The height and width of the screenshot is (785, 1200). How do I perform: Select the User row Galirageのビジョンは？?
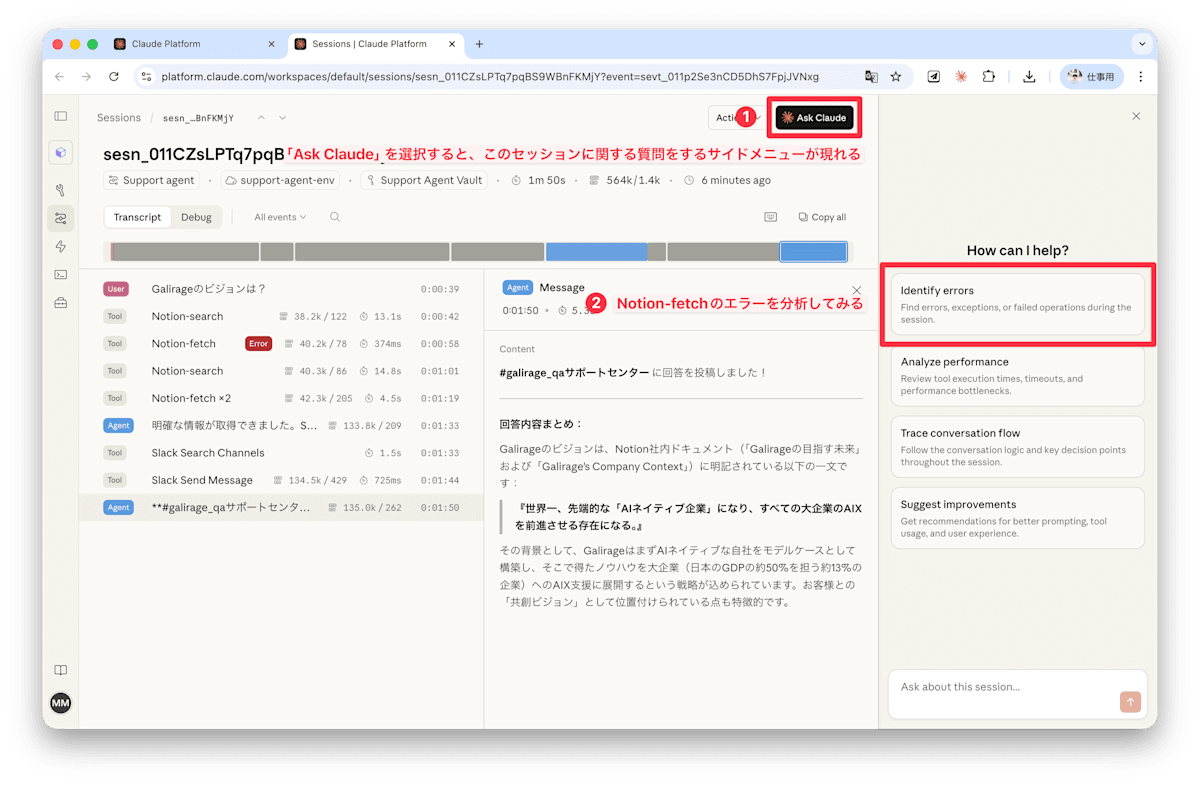[x=281, y=289]
